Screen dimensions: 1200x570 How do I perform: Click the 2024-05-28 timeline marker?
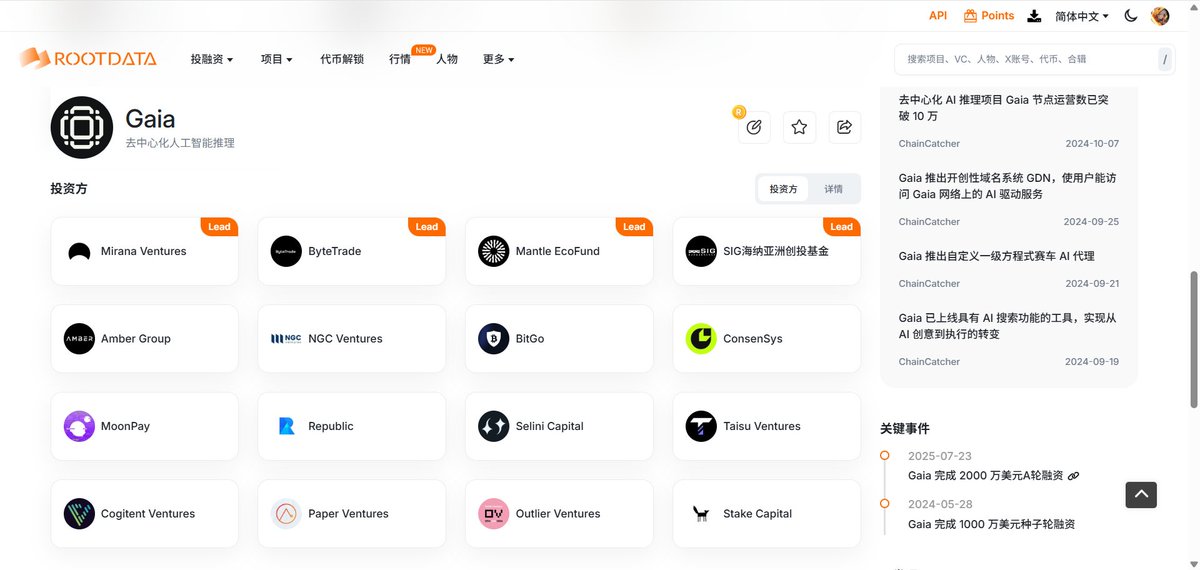click(885, 504)
